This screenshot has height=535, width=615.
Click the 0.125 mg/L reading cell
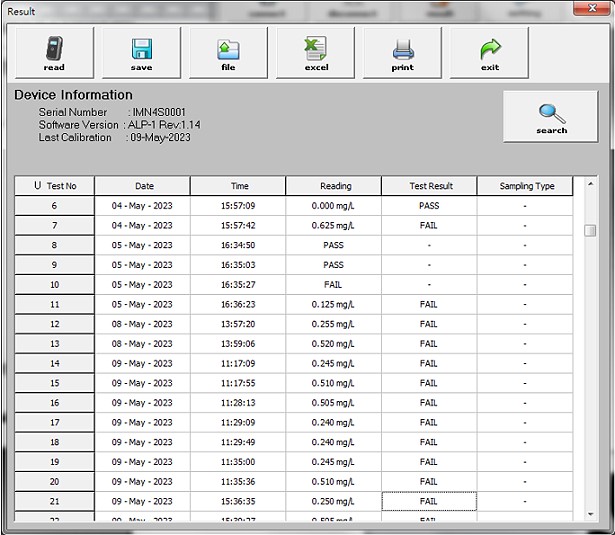coord(334,304)
